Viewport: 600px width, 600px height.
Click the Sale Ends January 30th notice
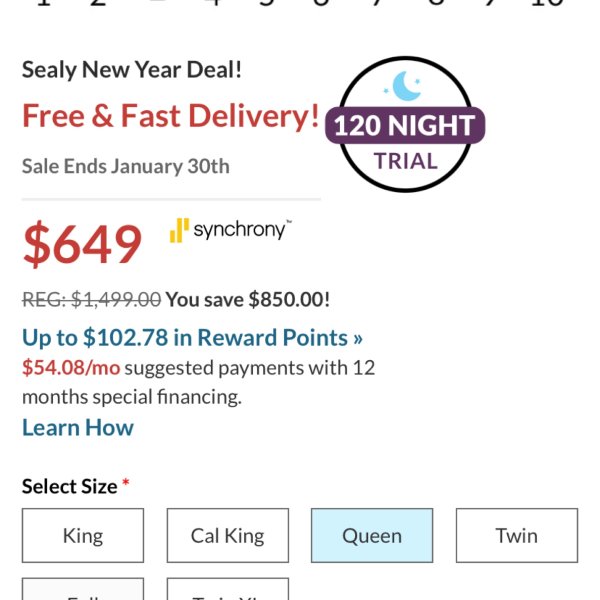[x=126, y=166]
